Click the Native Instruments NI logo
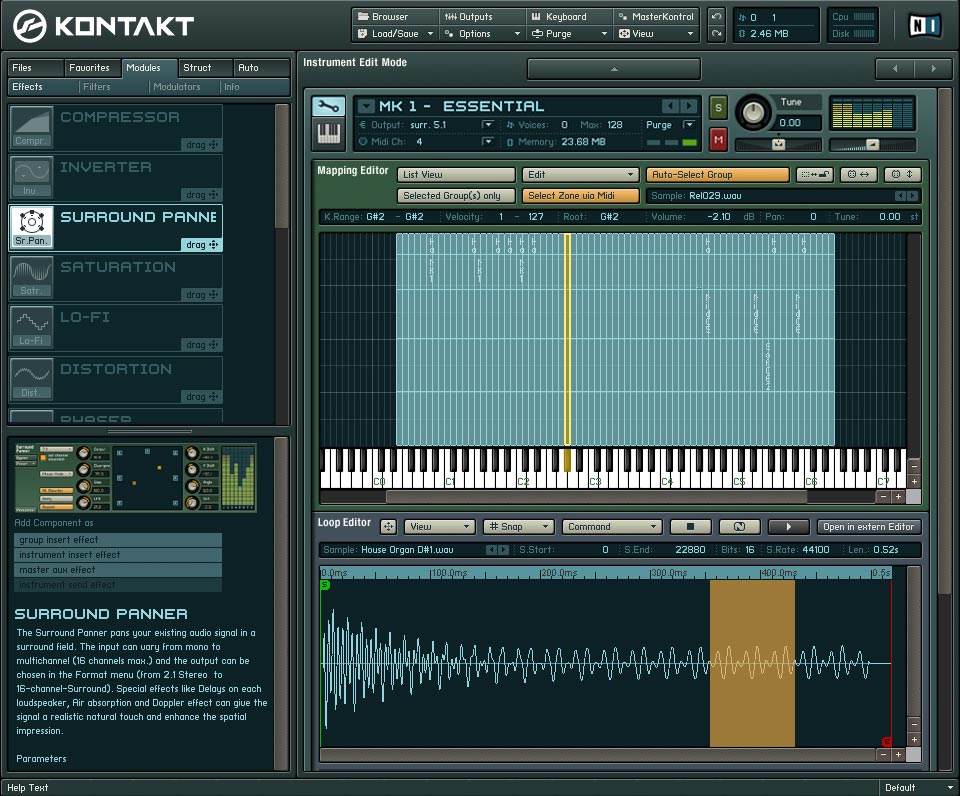Screen dimensions: 960x796 click(x=924, y=25)
